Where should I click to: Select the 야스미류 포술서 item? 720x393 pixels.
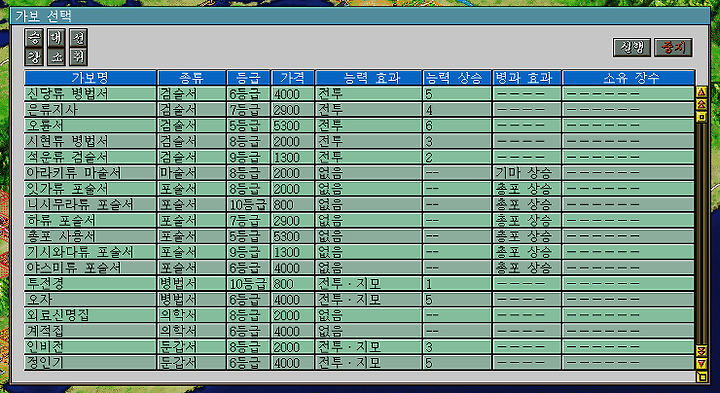(x=359, y=268)
